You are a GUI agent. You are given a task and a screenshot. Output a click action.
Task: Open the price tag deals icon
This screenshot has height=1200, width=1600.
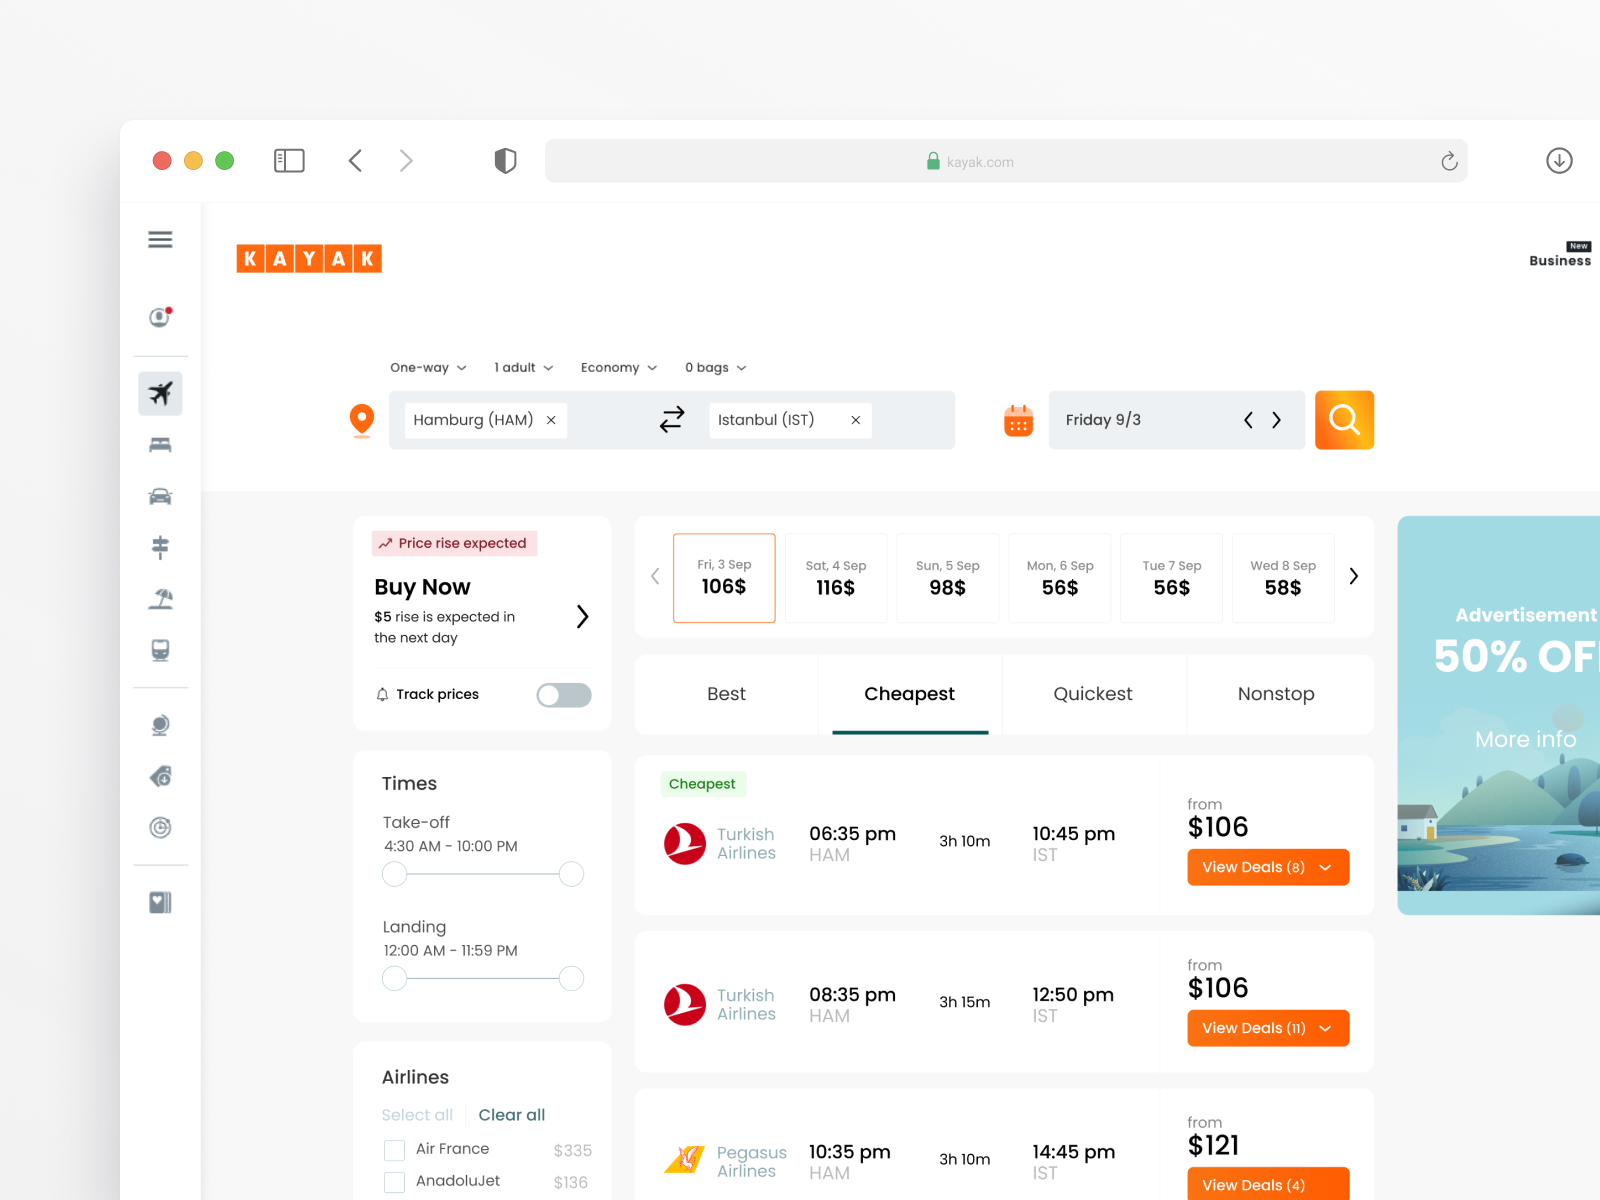point(160,776)
